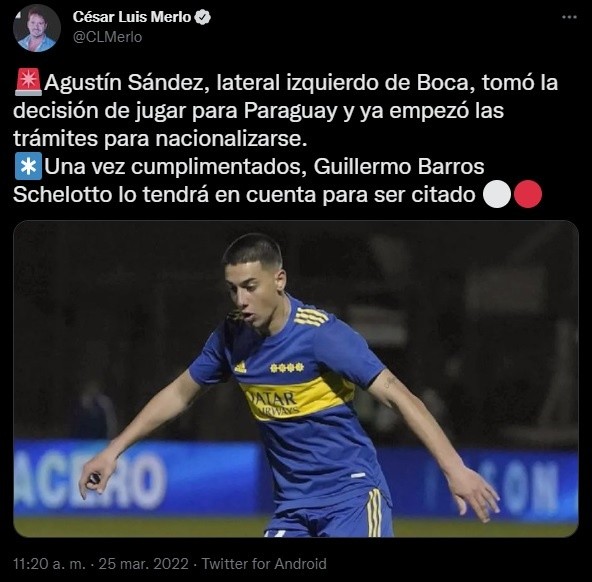
Task: Click the 25 mar. 2022 date
Action: click(143, 564)
